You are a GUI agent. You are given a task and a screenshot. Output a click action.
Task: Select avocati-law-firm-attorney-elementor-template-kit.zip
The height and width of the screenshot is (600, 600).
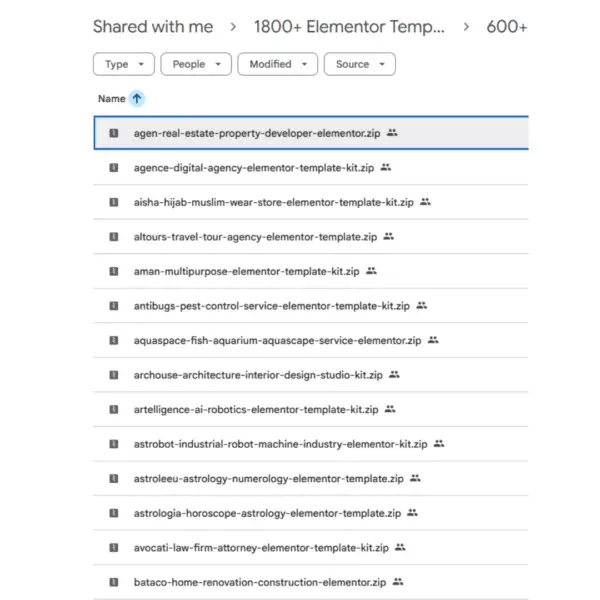(x=311, y=548)
